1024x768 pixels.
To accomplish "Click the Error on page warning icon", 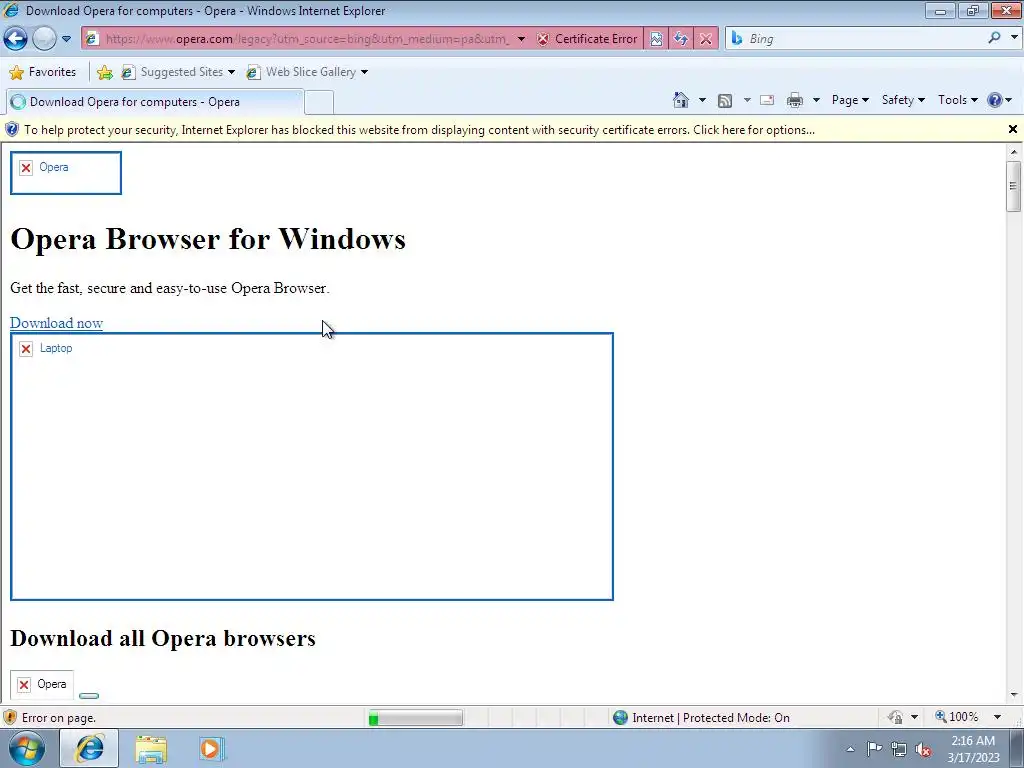I will click(10, 718).
